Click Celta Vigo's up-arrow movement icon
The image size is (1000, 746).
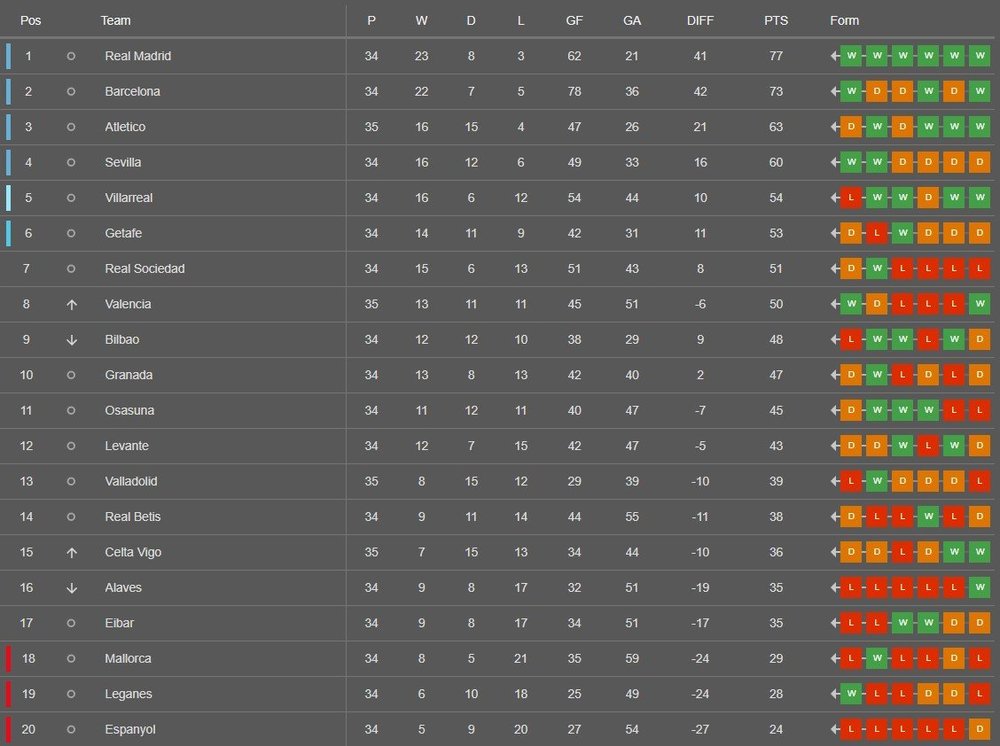pos(71,553)
